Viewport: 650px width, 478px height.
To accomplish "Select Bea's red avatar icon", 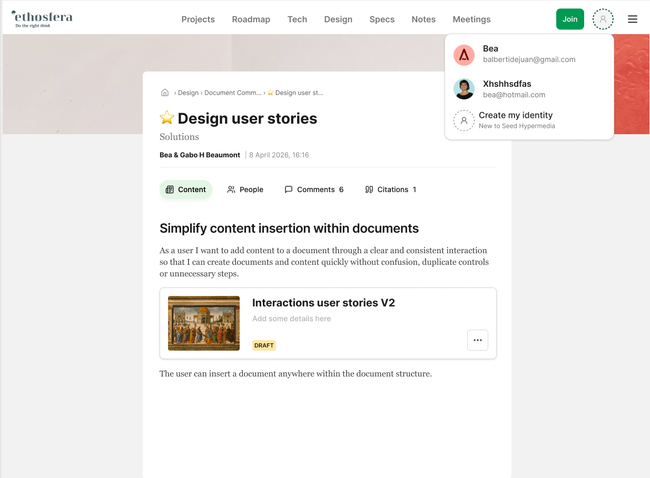I will [x=464, y=55].
